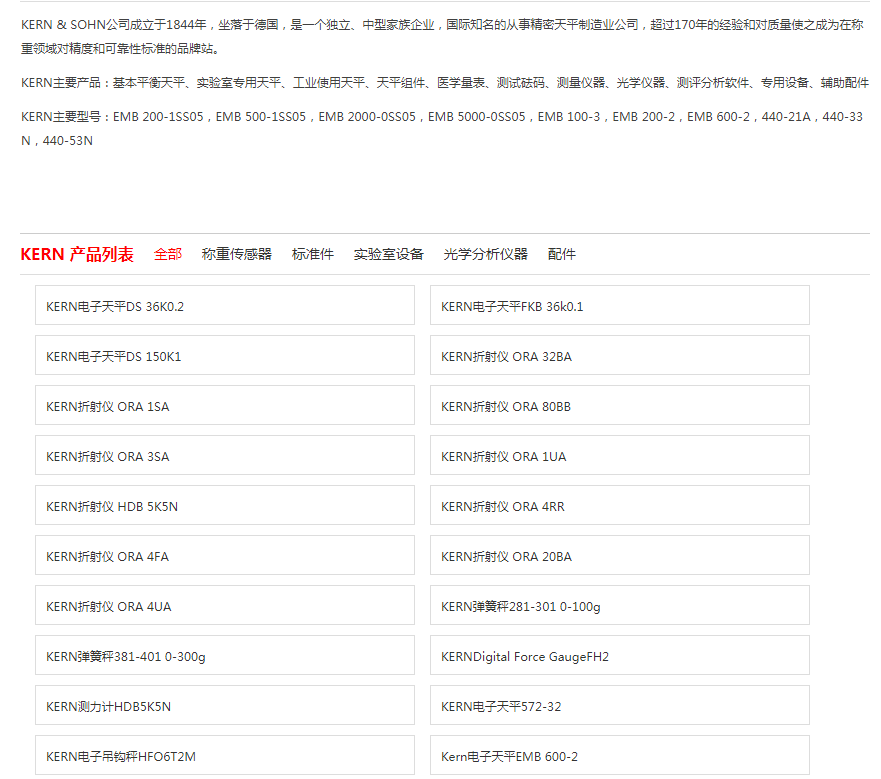Switch to the 称重传感器 tab

click(x=237, y=254)
